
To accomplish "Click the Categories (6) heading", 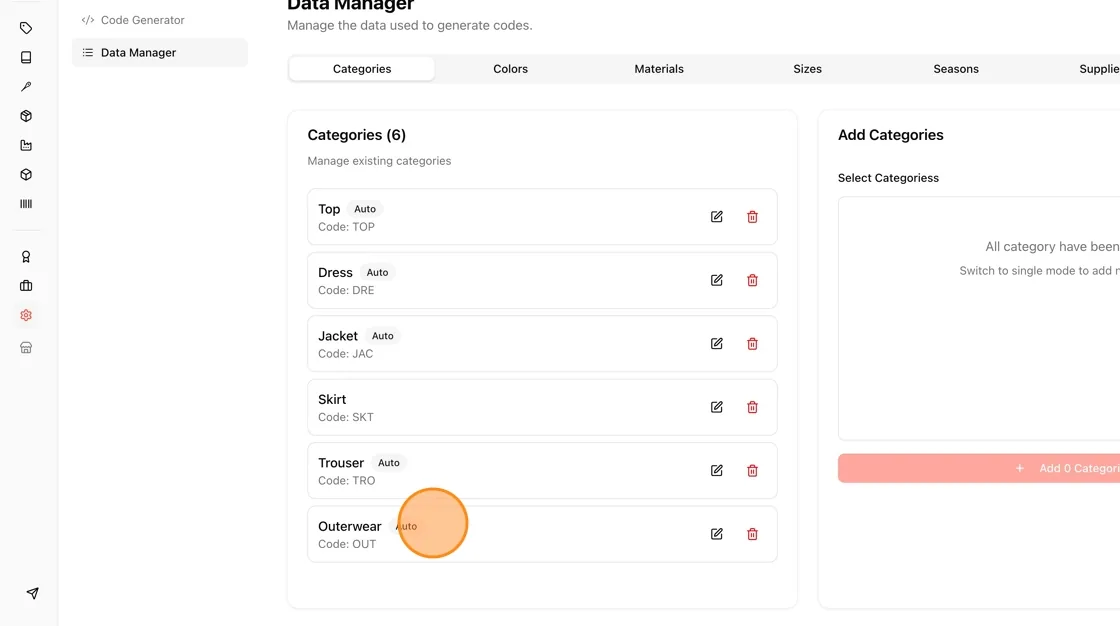I will tap(356, 135).
